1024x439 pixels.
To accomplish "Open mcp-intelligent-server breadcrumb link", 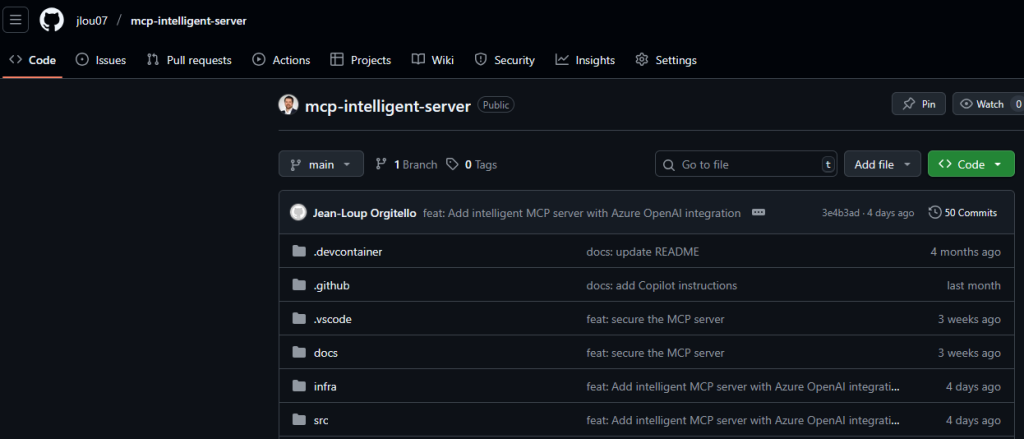I will [x=188, y=21].
